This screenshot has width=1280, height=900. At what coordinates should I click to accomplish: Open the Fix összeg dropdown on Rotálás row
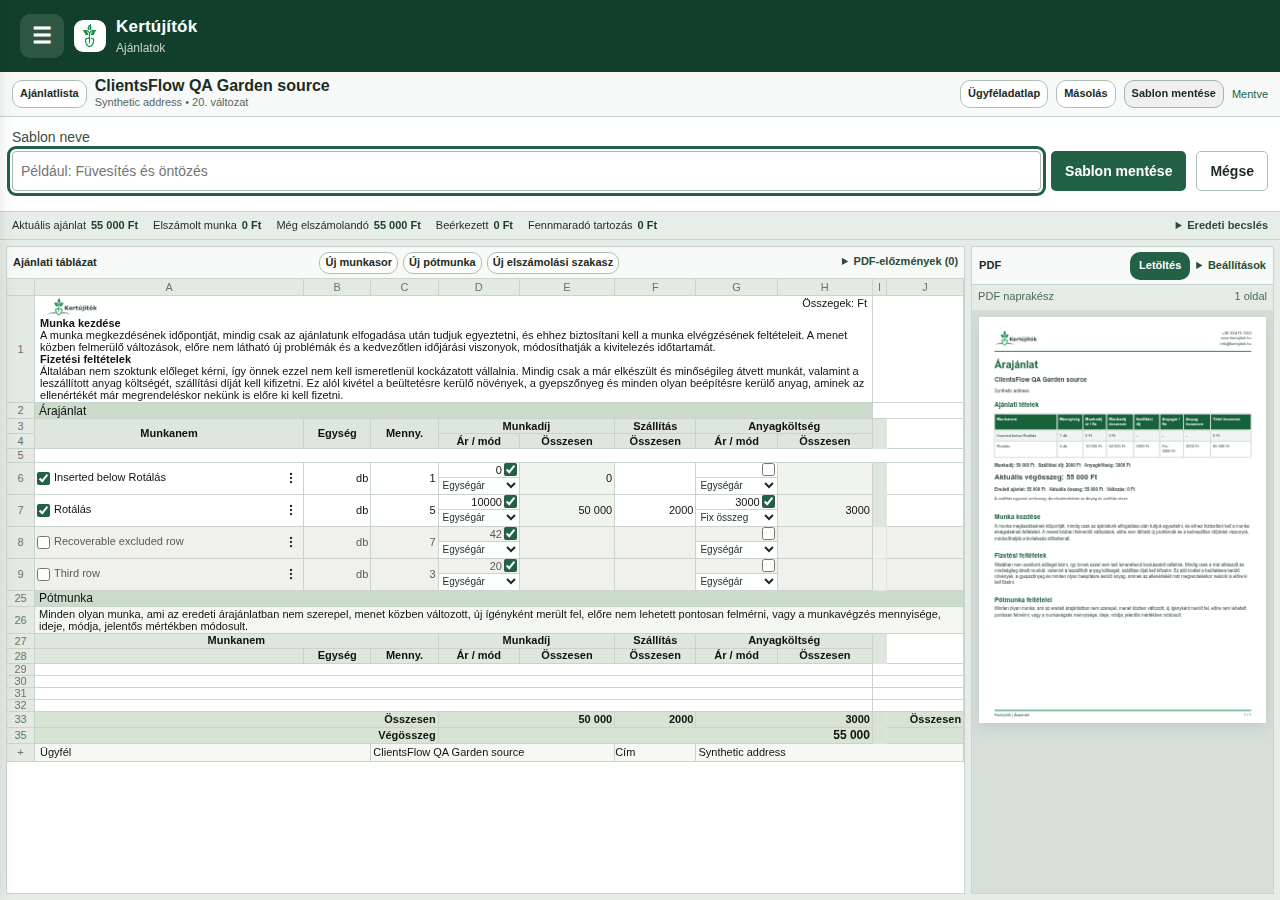(x=737, y=517)
